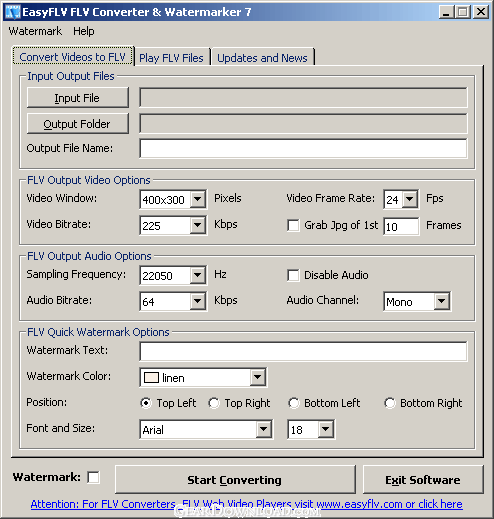Viewport: 494px width, 519px height.
Task: Choose Bottom Left position radio
Action: click(294, 403)
